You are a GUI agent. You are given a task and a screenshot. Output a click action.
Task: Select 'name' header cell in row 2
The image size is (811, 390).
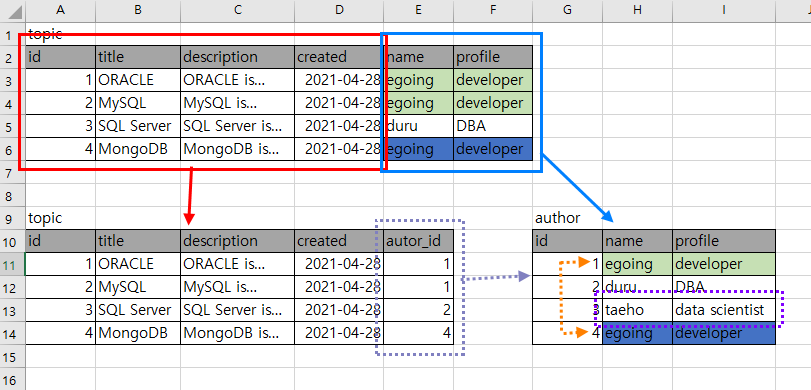click(418, 57)
